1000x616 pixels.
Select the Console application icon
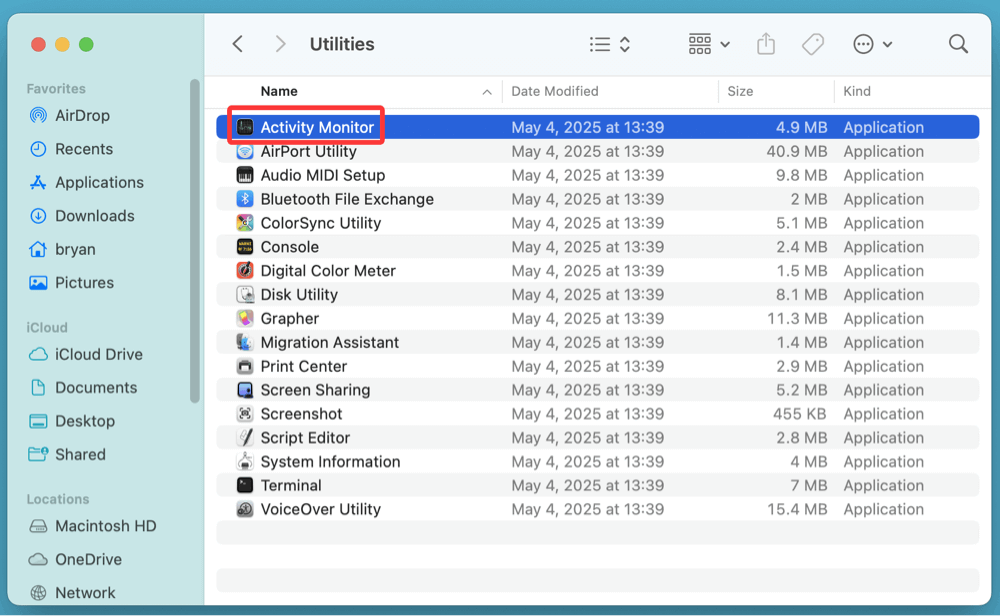pos(243,247)
